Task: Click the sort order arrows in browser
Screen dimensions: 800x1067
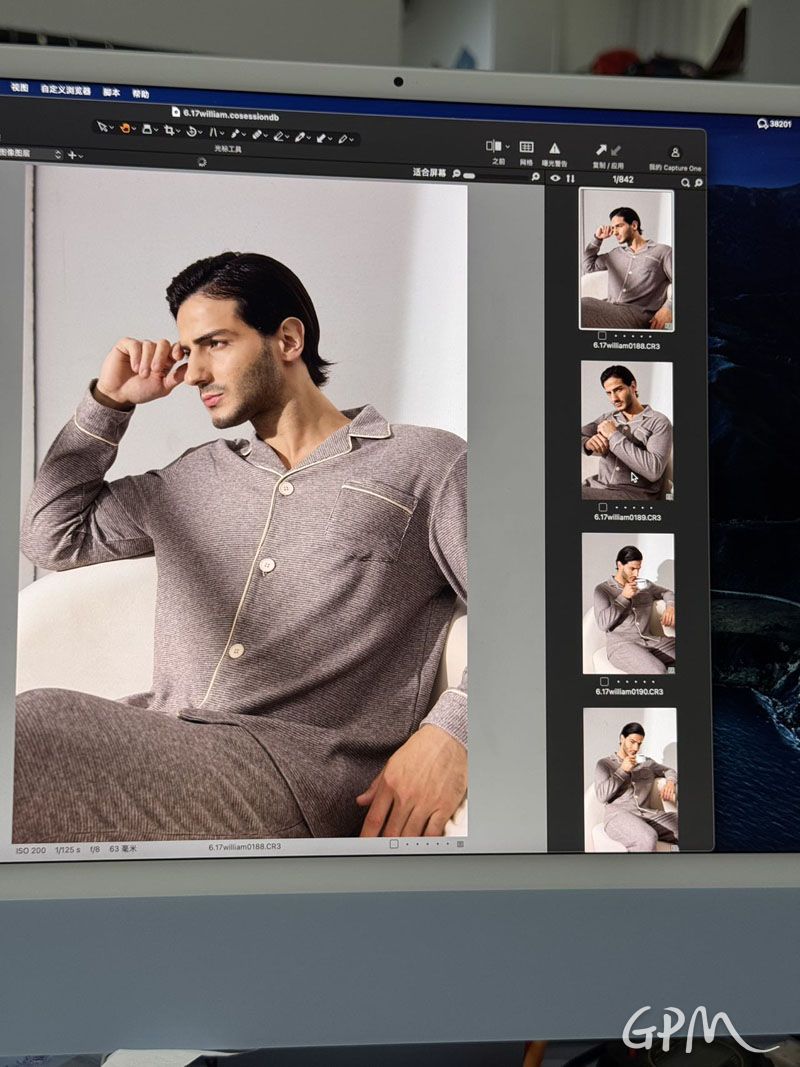Action: pos(570,178)
